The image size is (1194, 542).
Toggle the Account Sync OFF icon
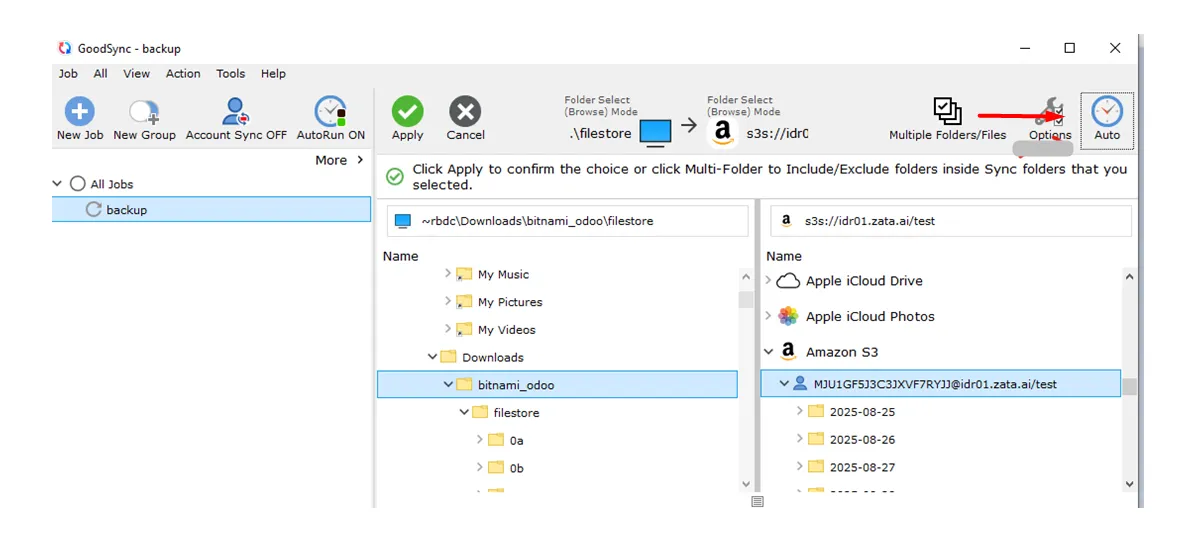pos(235,112)
